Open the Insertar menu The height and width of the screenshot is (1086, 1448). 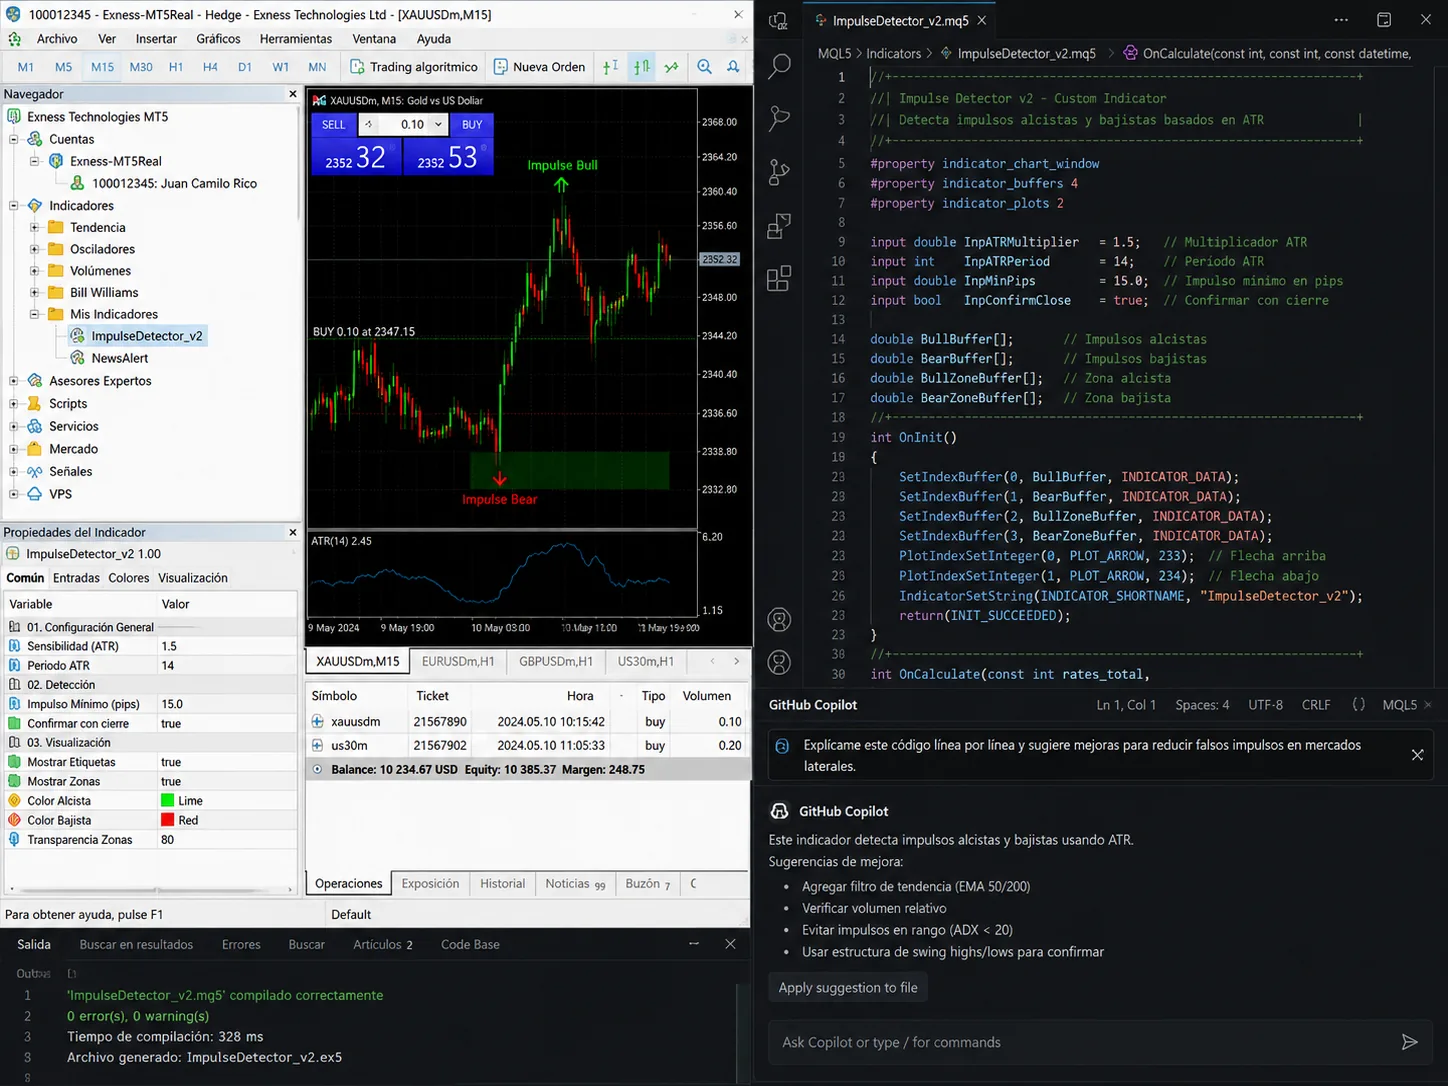[x=156, y=39]
